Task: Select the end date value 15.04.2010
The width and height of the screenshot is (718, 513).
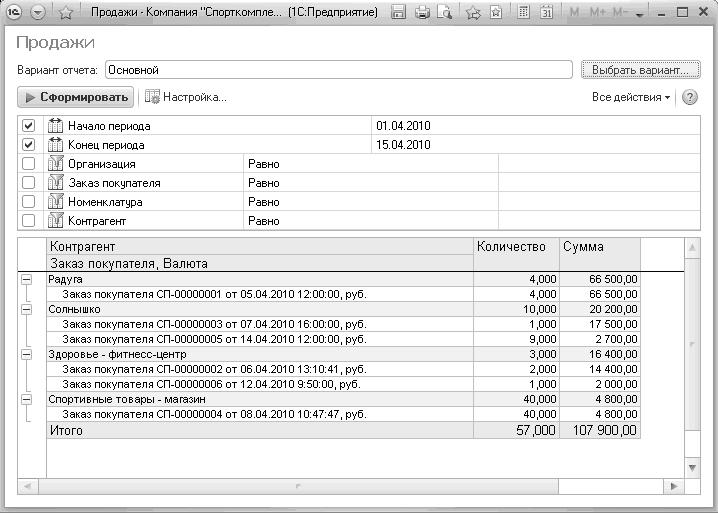Action: [x=403, y=145]
